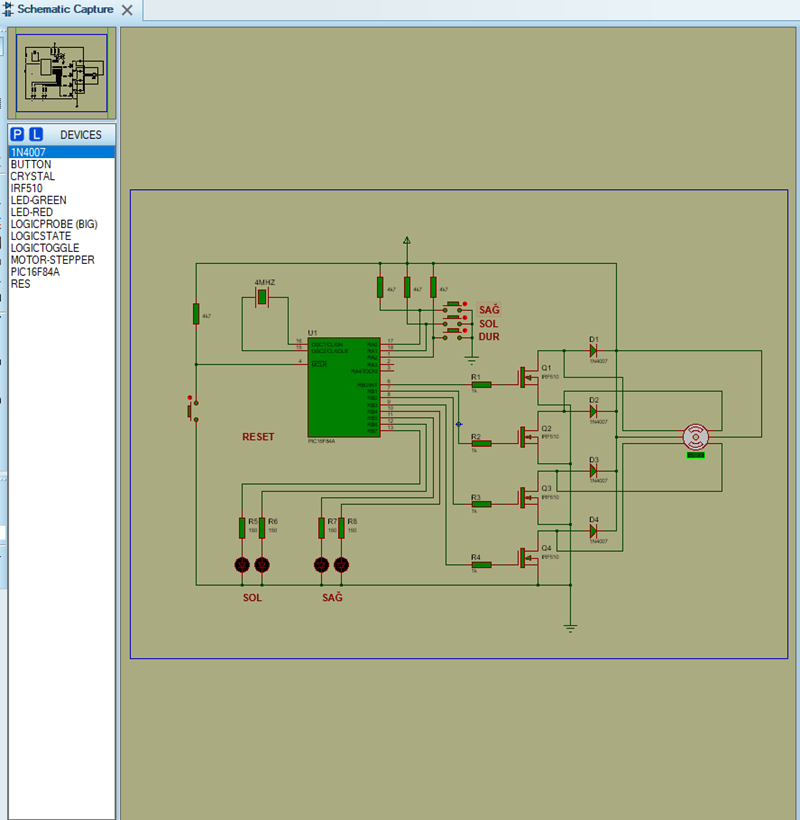The height and width of the screenshot is (820, 800).
Task: Select MOTOR-STEPPER in the devices list
Action: [x=52, y=260]
